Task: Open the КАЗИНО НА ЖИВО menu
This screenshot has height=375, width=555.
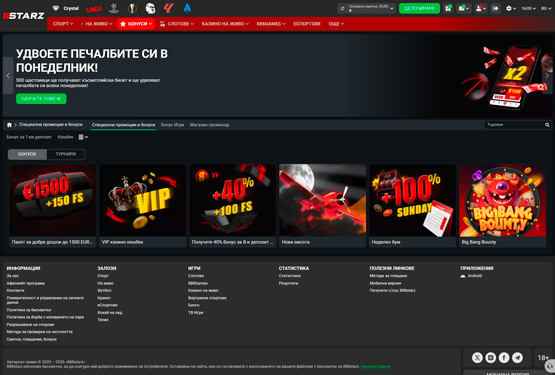Action: [225, 24]
